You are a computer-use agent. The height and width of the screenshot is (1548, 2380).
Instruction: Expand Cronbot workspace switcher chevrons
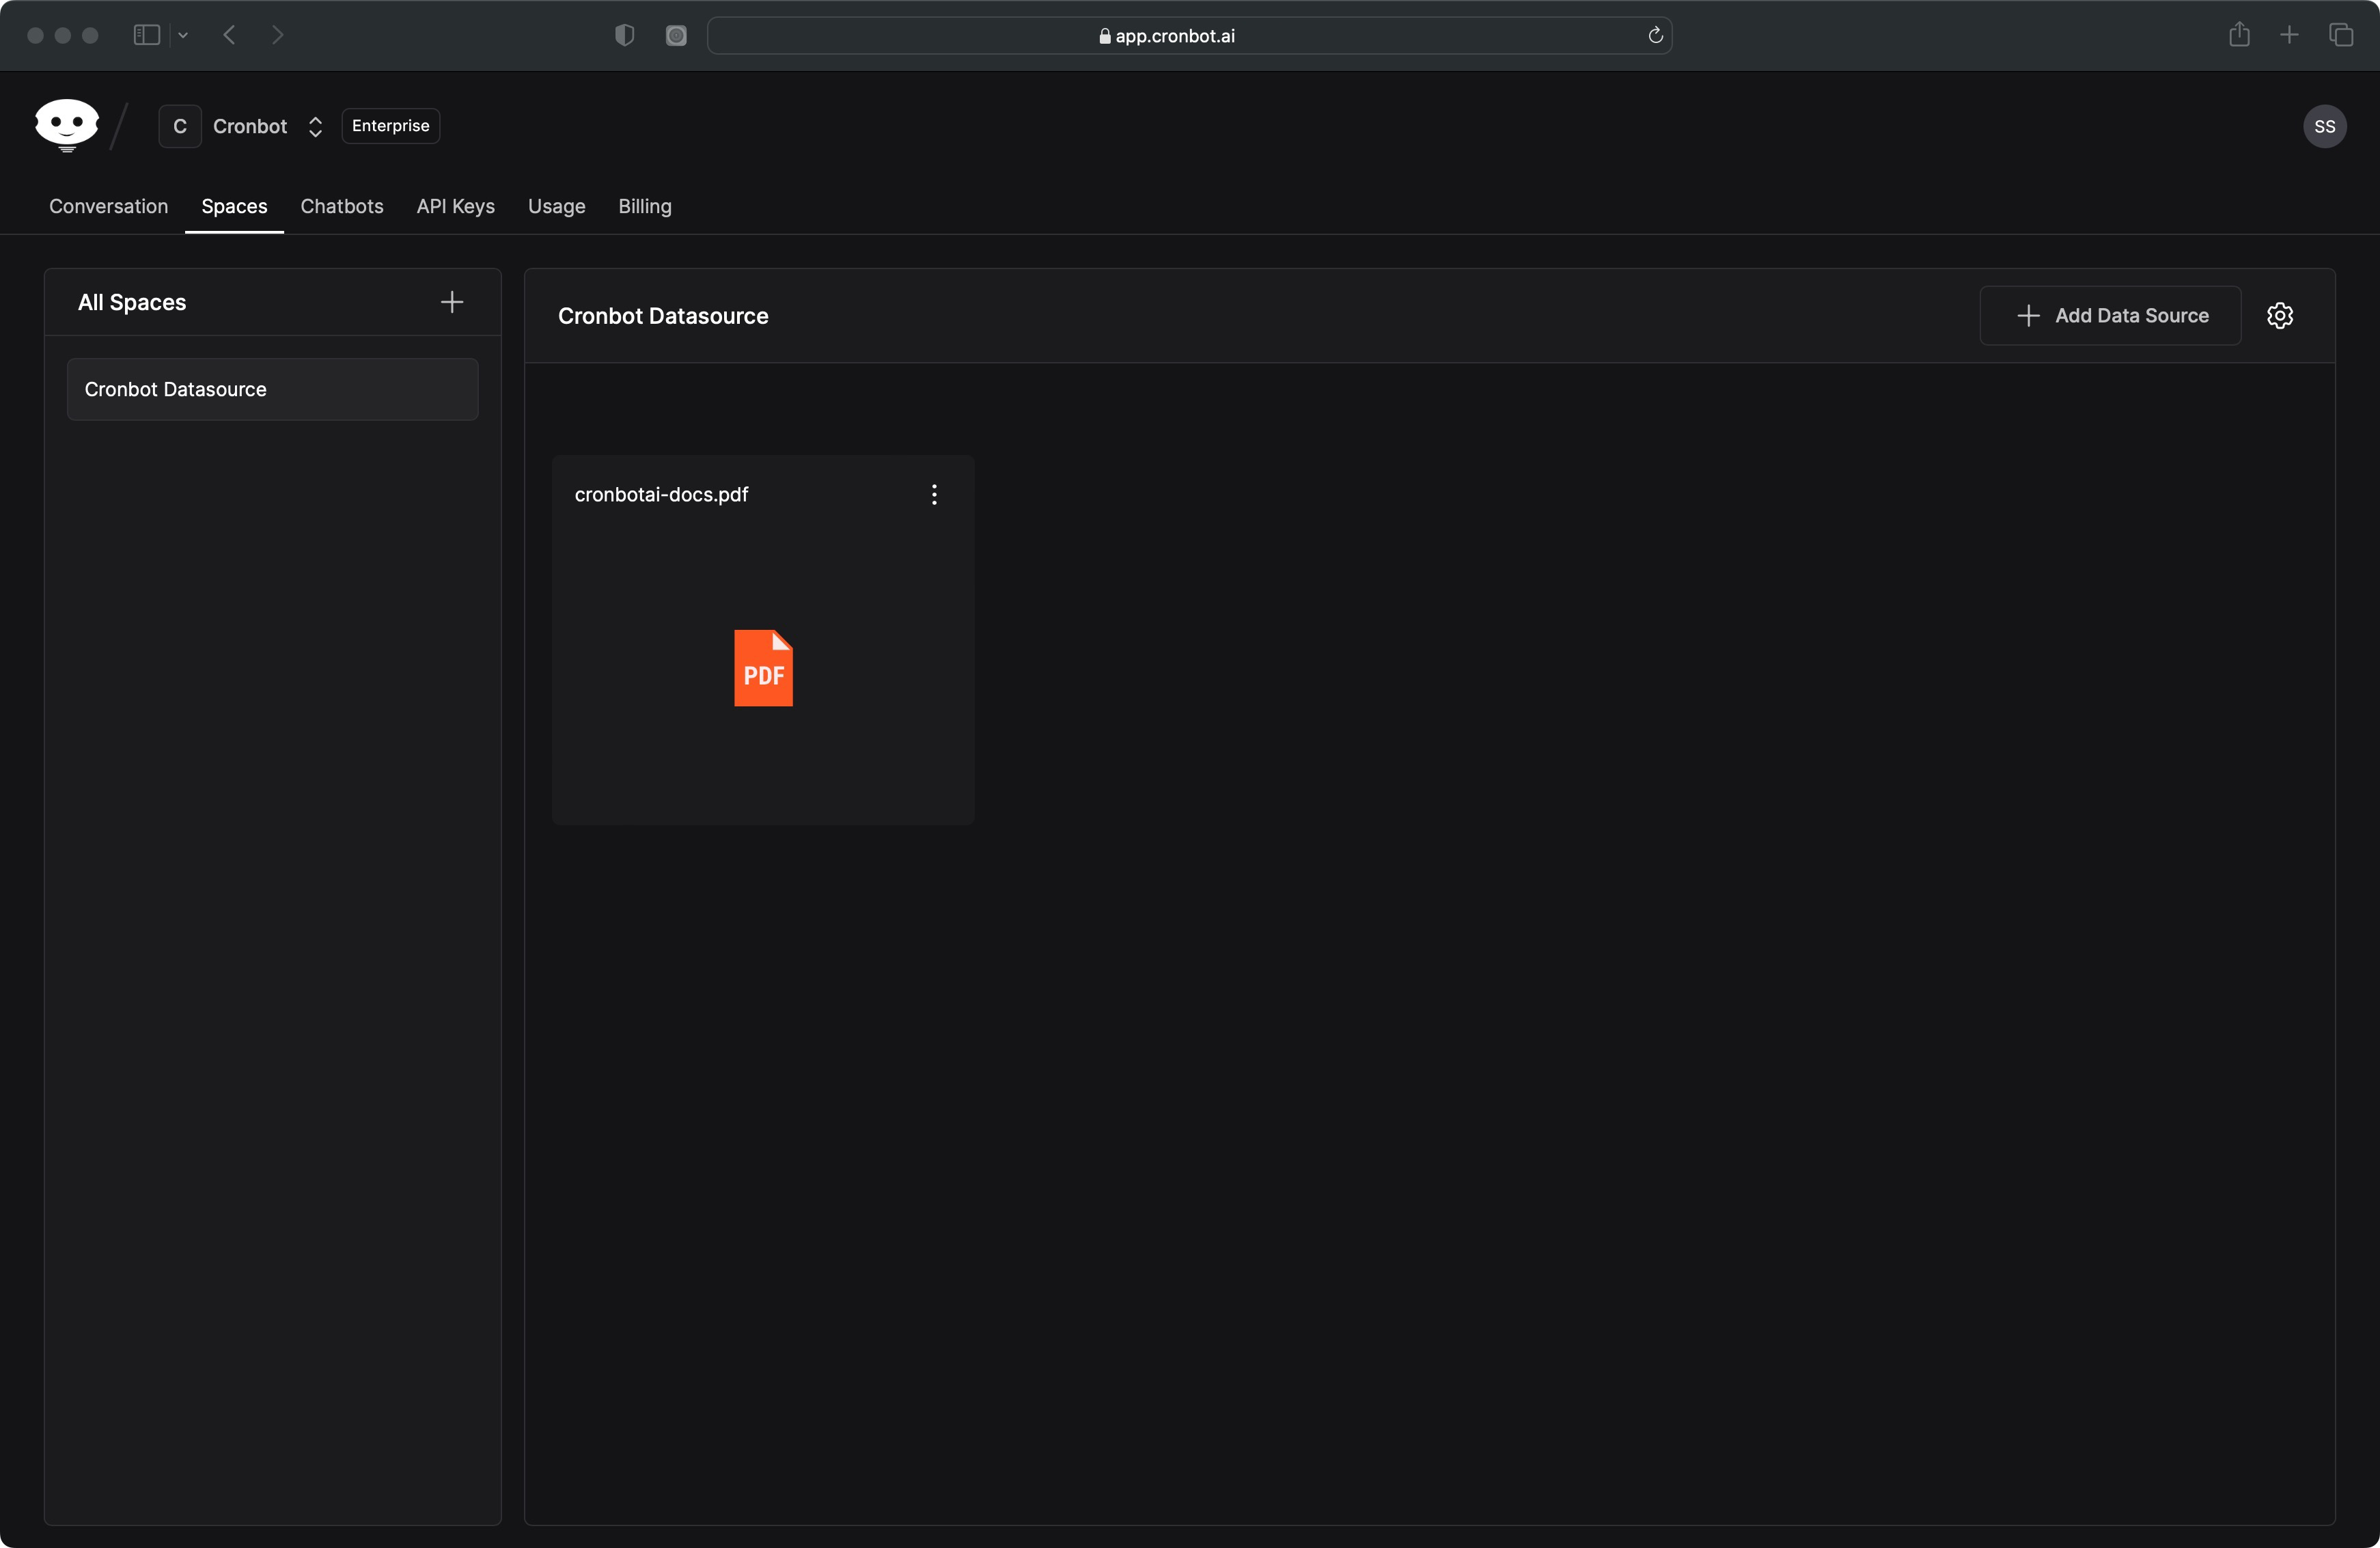315,127
